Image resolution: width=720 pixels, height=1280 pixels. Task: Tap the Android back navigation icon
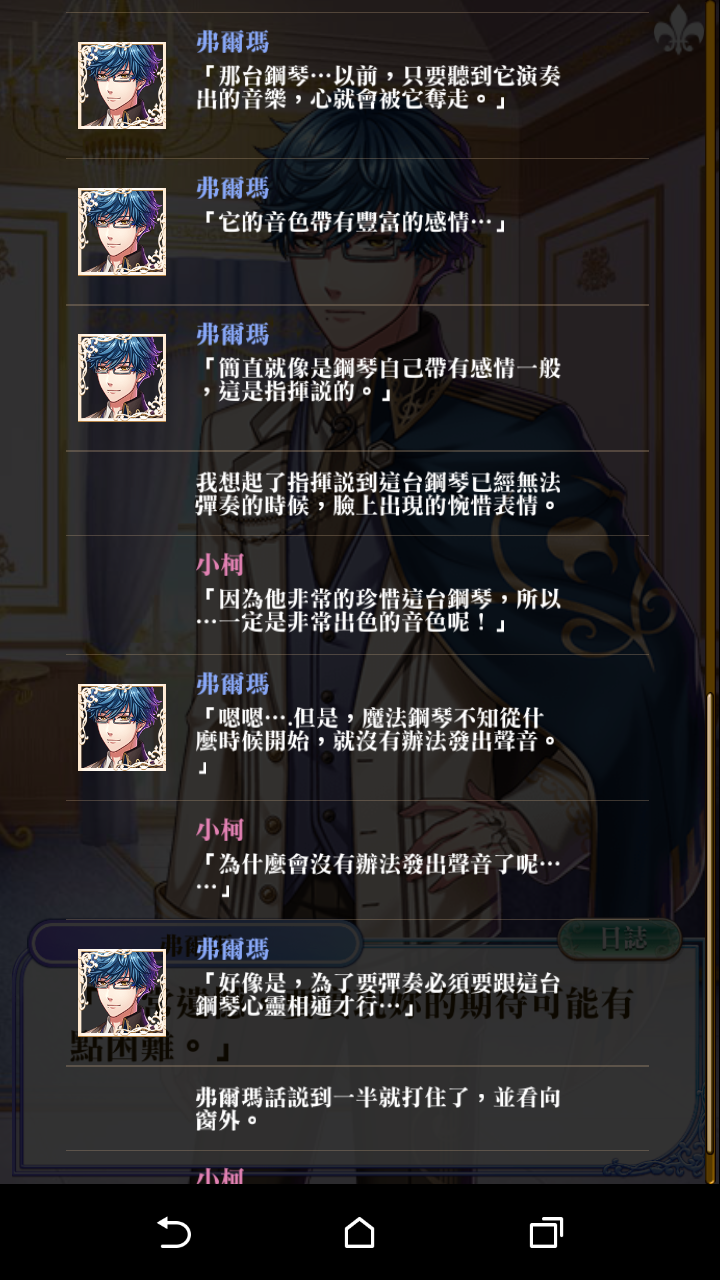pyautogui.click(x=174, y=1232)
